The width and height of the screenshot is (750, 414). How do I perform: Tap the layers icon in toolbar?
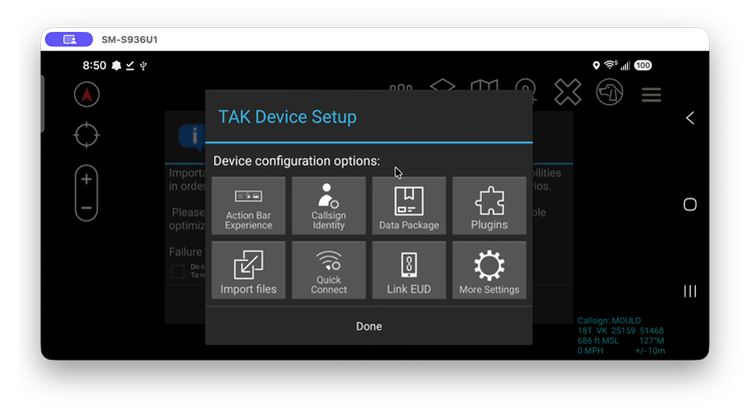point(442,85)
